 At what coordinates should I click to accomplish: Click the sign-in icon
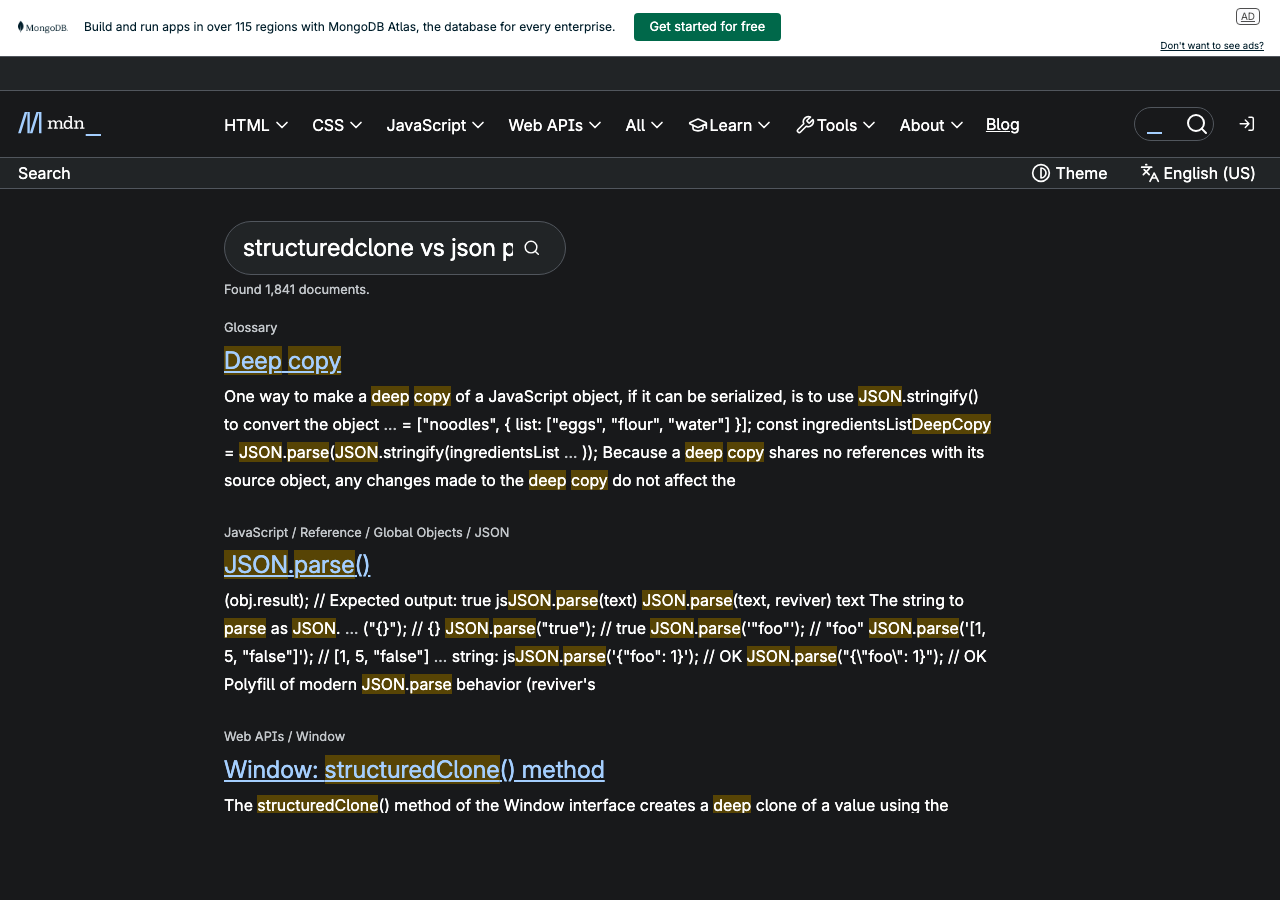coord(1246,123)
